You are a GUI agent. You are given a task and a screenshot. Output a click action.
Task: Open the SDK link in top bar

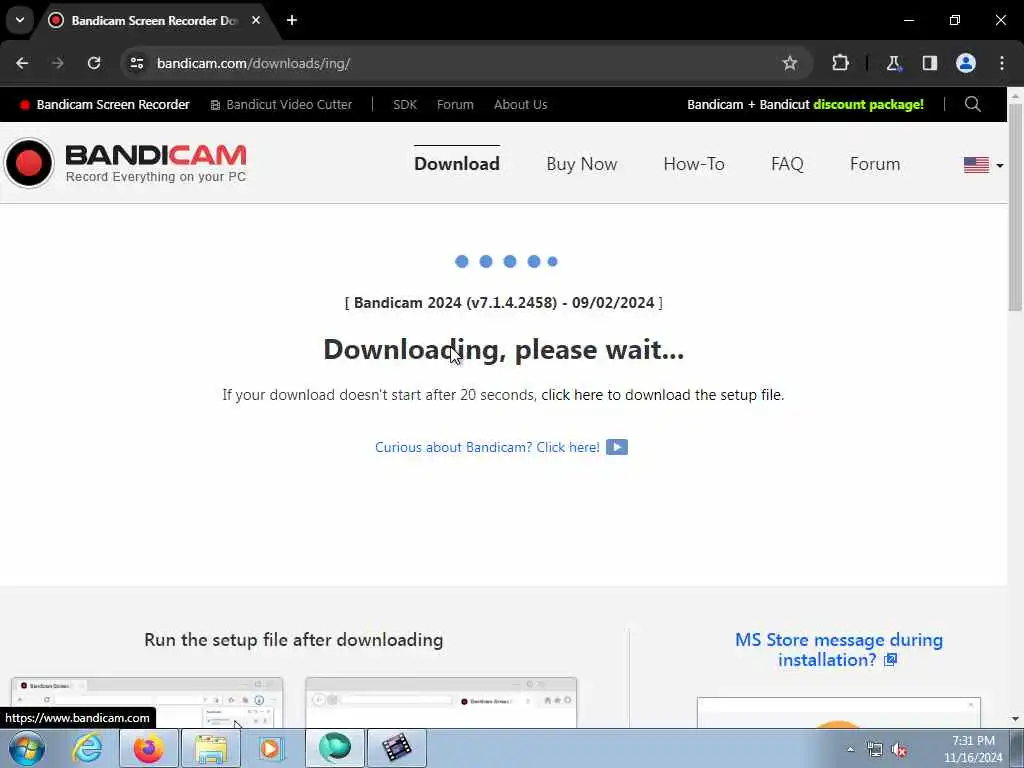pos(404,104)
